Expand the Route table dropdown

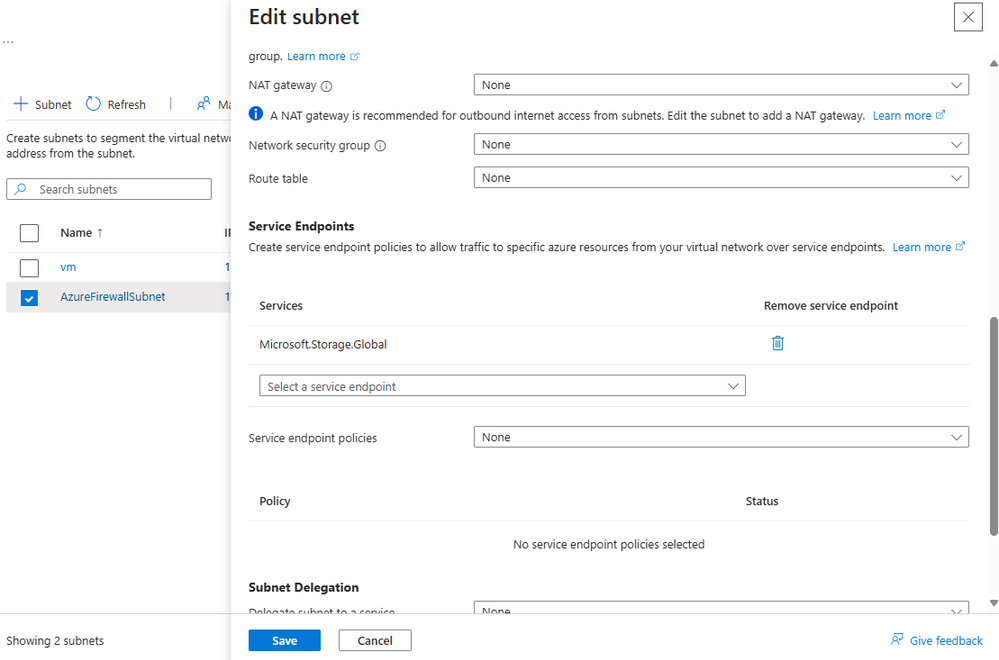click(720, 178)
